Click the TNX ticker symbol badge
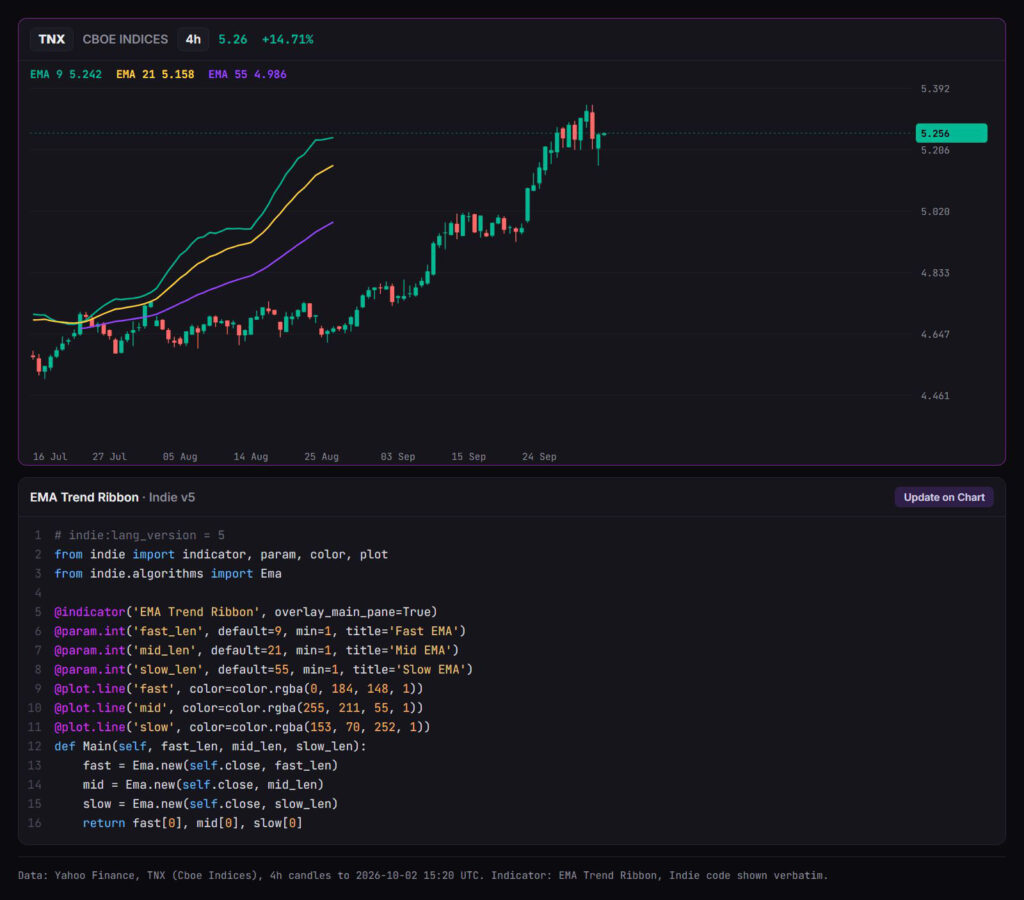This screenshot has width=1024, height=900. click(52, 39)
